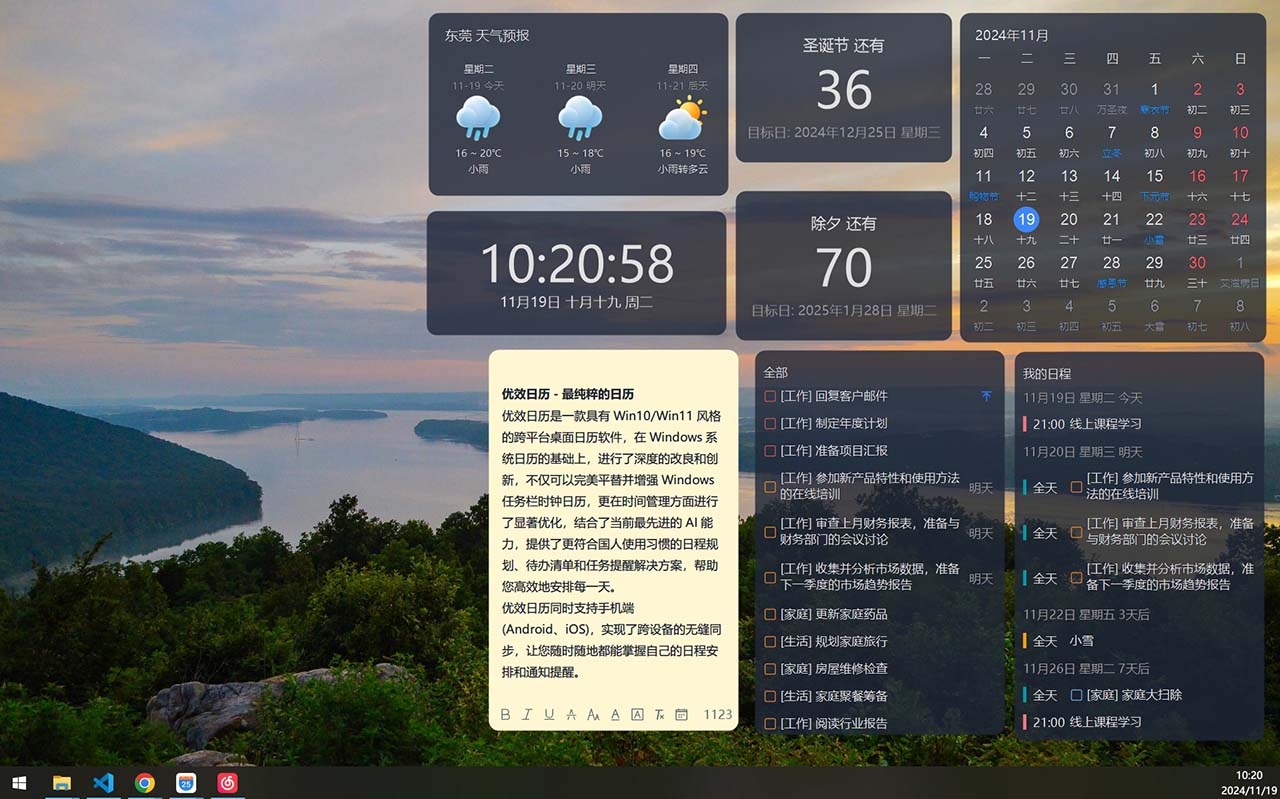Toggle bold formatting in the sticky note
This screenshot has width=1280, height=799.
point(505,715)
